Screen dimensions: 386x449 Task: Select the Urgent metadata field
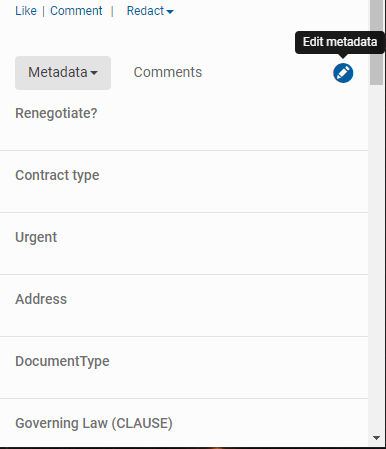pos(184,244)
